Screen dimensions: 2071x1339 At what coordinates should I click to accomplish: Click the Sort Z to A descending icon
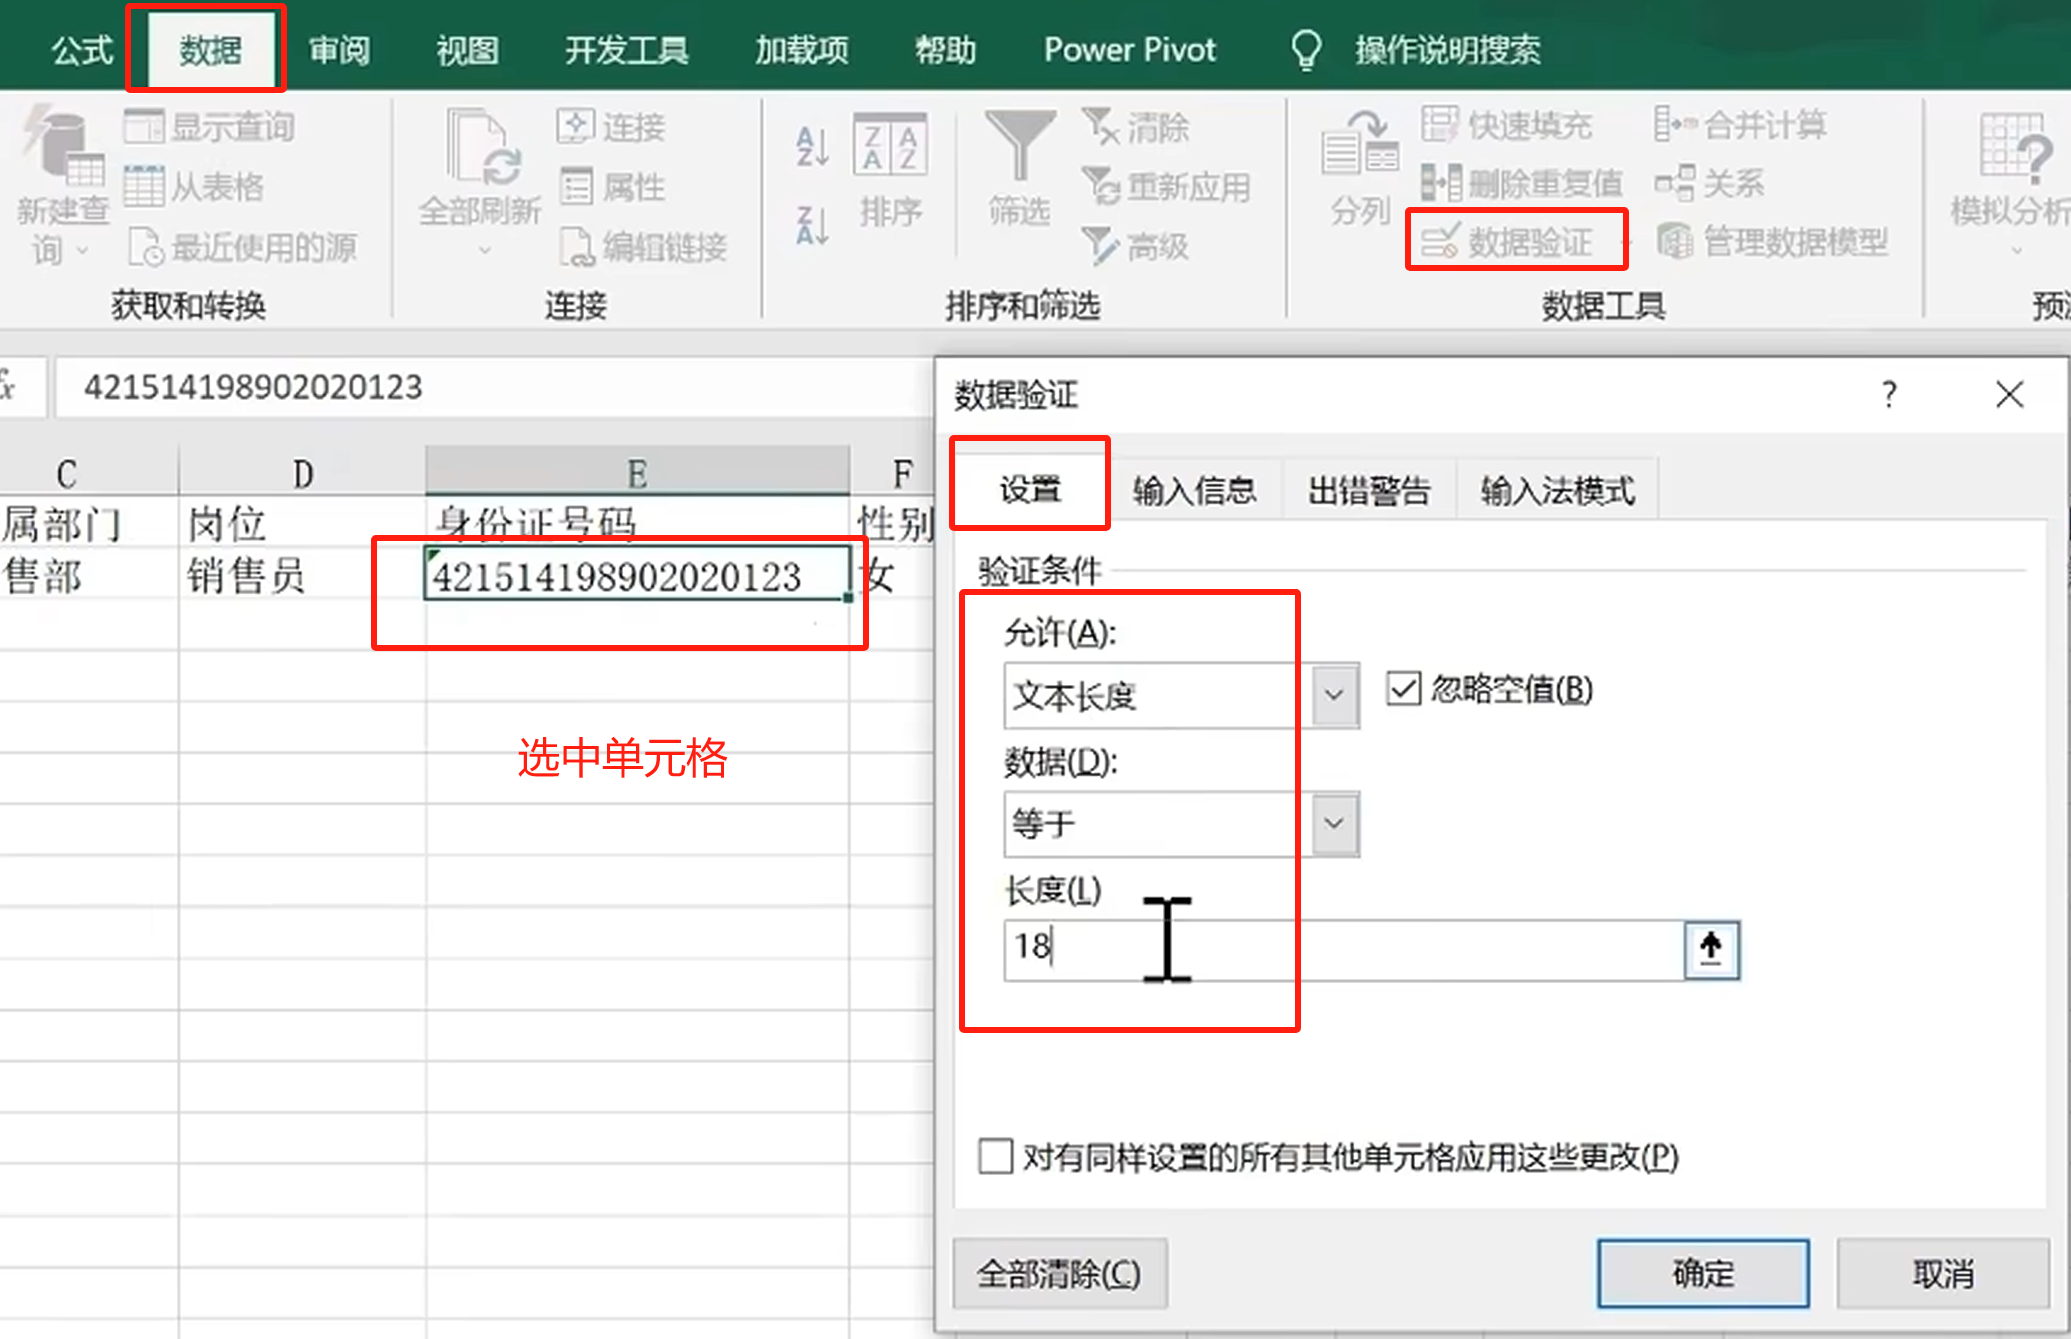pos(812,224)
